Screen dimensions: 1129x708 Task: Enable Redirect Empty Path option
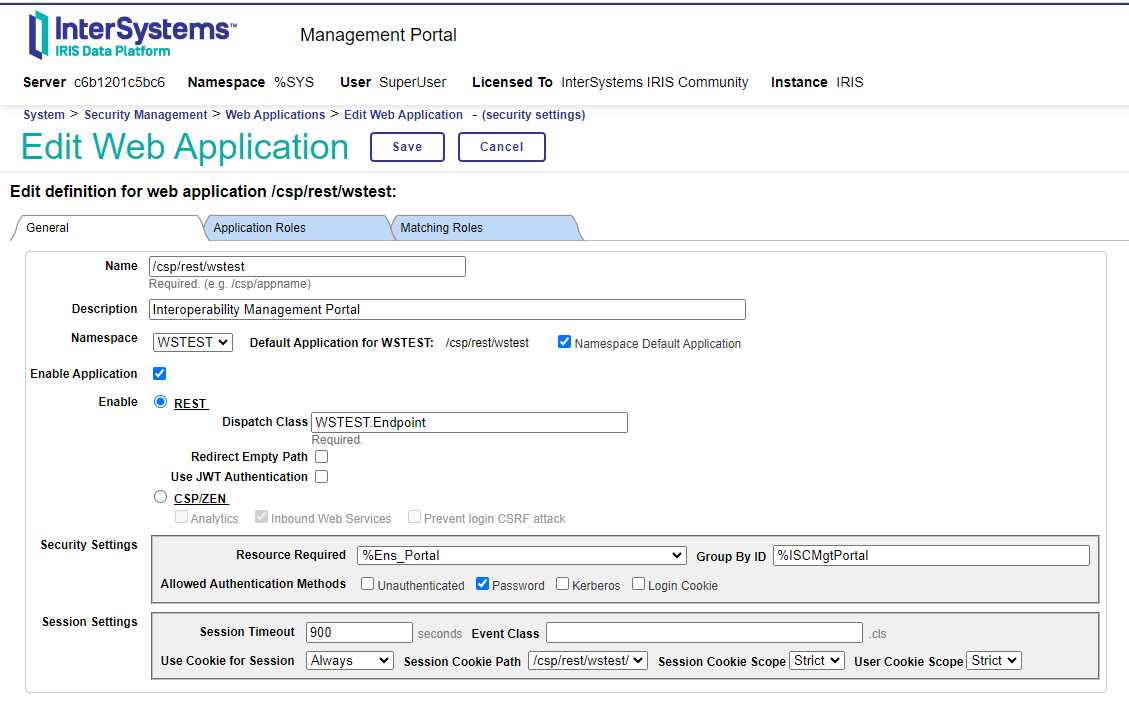(x=321, y=457)
